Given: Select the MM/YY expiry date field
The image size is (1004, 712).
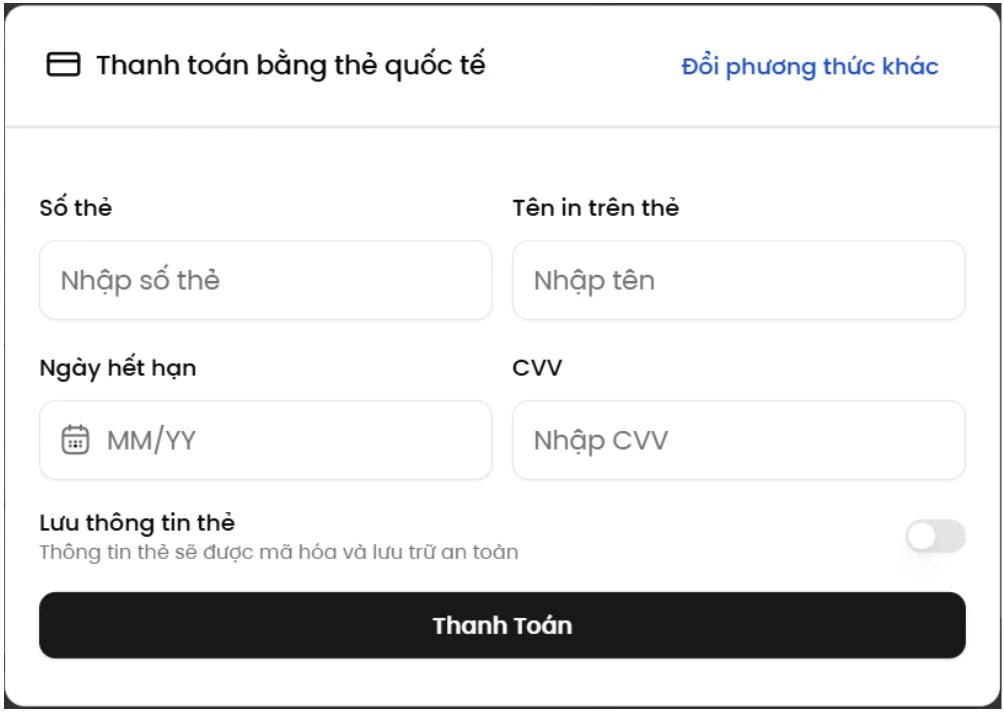Looking at the screenshot, I should pyautogui.click(x=266, y=440).
